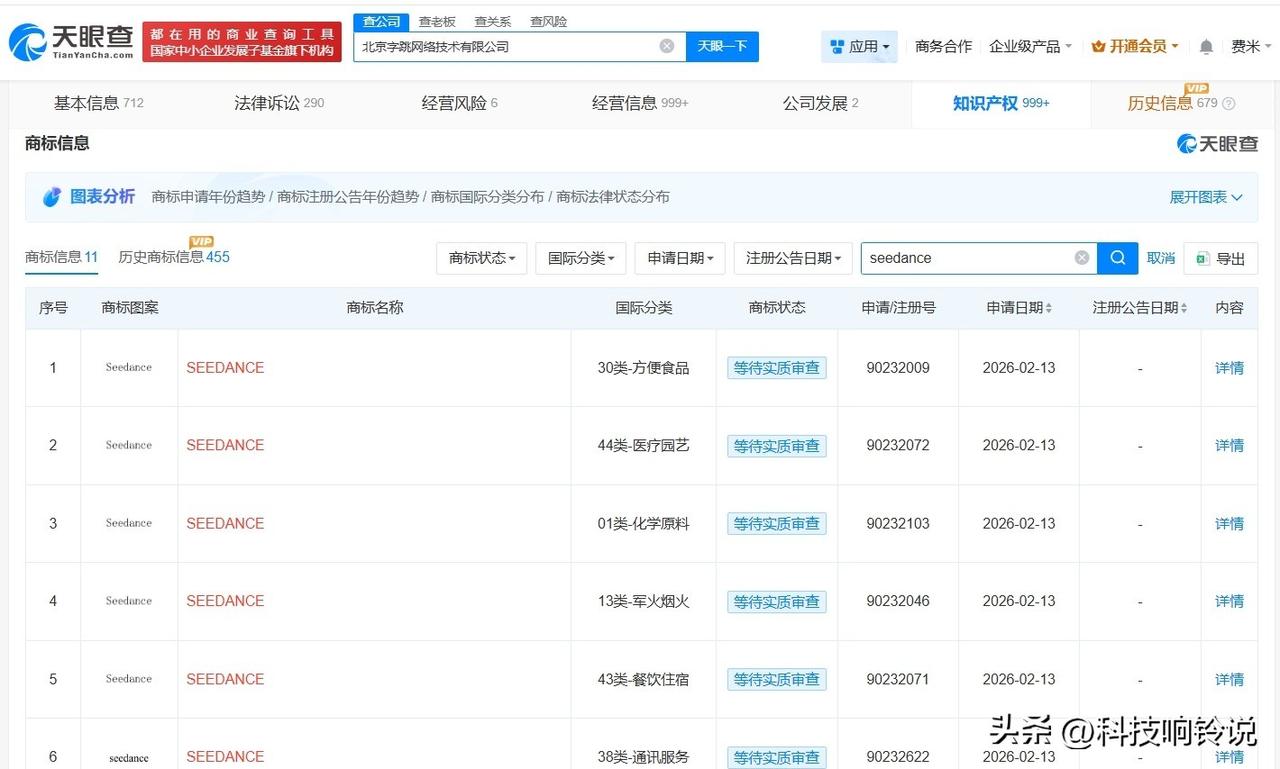Click the blue 天眼一下 search button

pyautogui.click(x=722, y=46)
